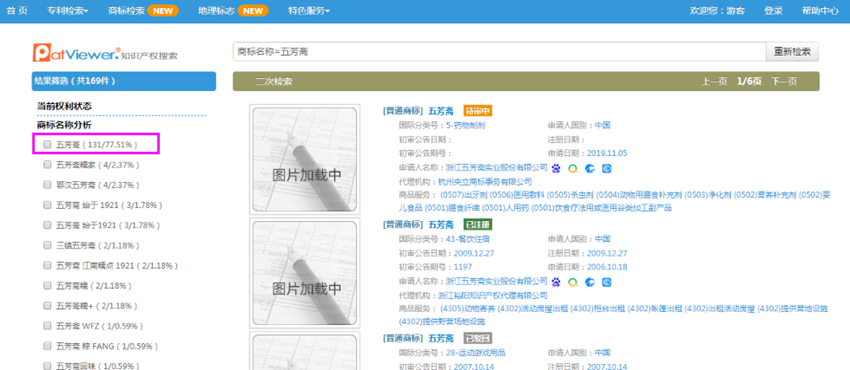This screenshot has height=370, width=850.
Task: Open 地理标志 in top navigation
Action: (x=216, y=11)
